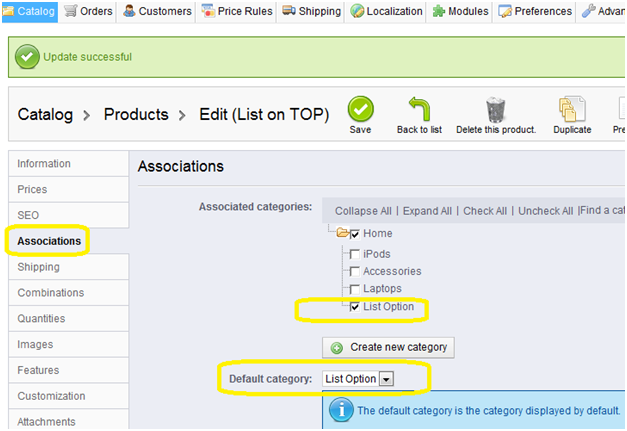Click the trash bin delete product icon

click(x=495, y=110)
